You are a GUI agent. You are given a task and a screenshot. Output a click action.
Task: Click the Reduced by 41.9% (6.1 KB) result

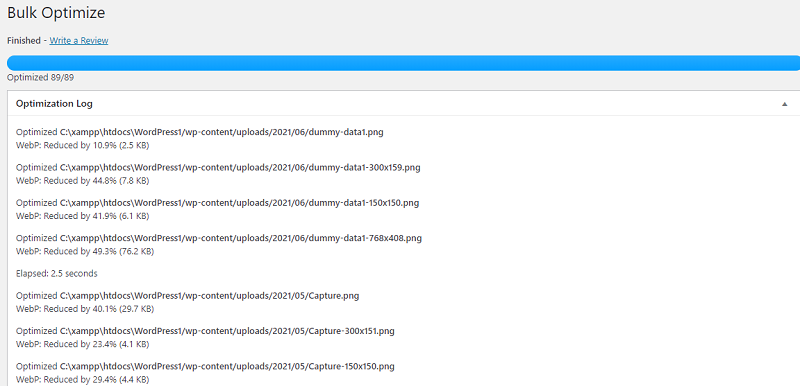[83, 216]
